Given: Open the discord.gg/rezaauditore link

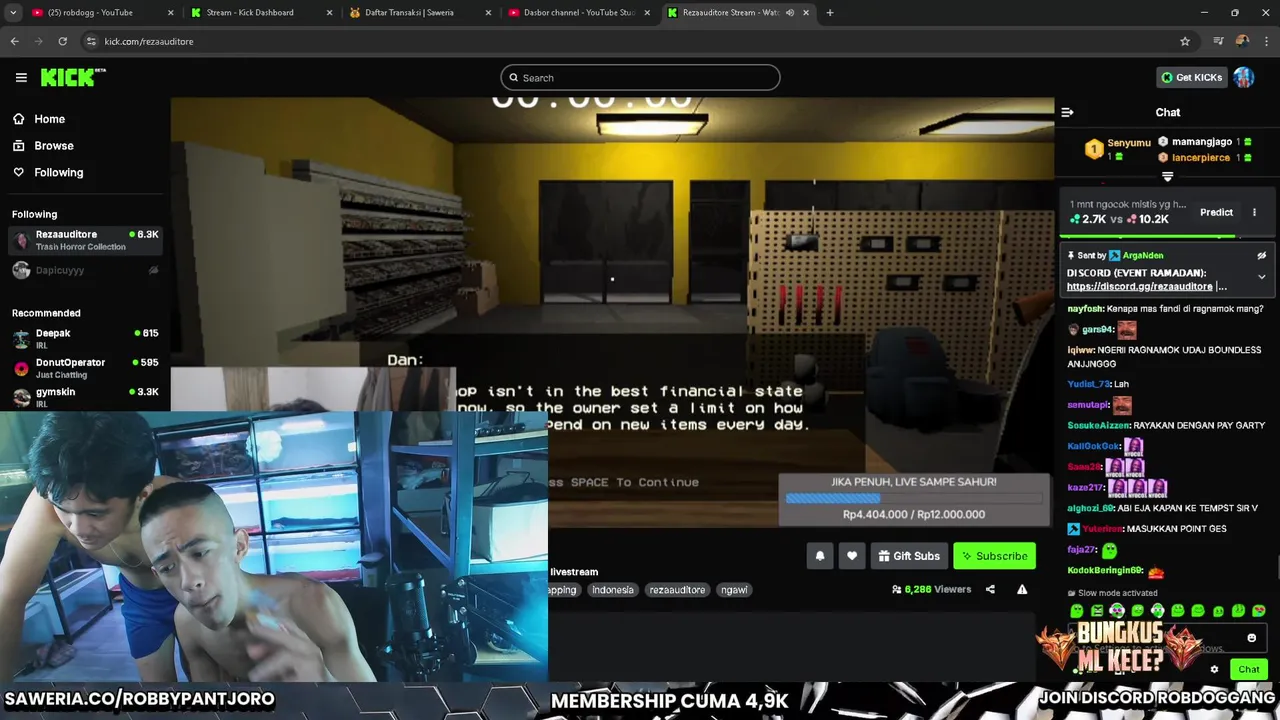Looking at the screenshot, I should (1140, 287).
